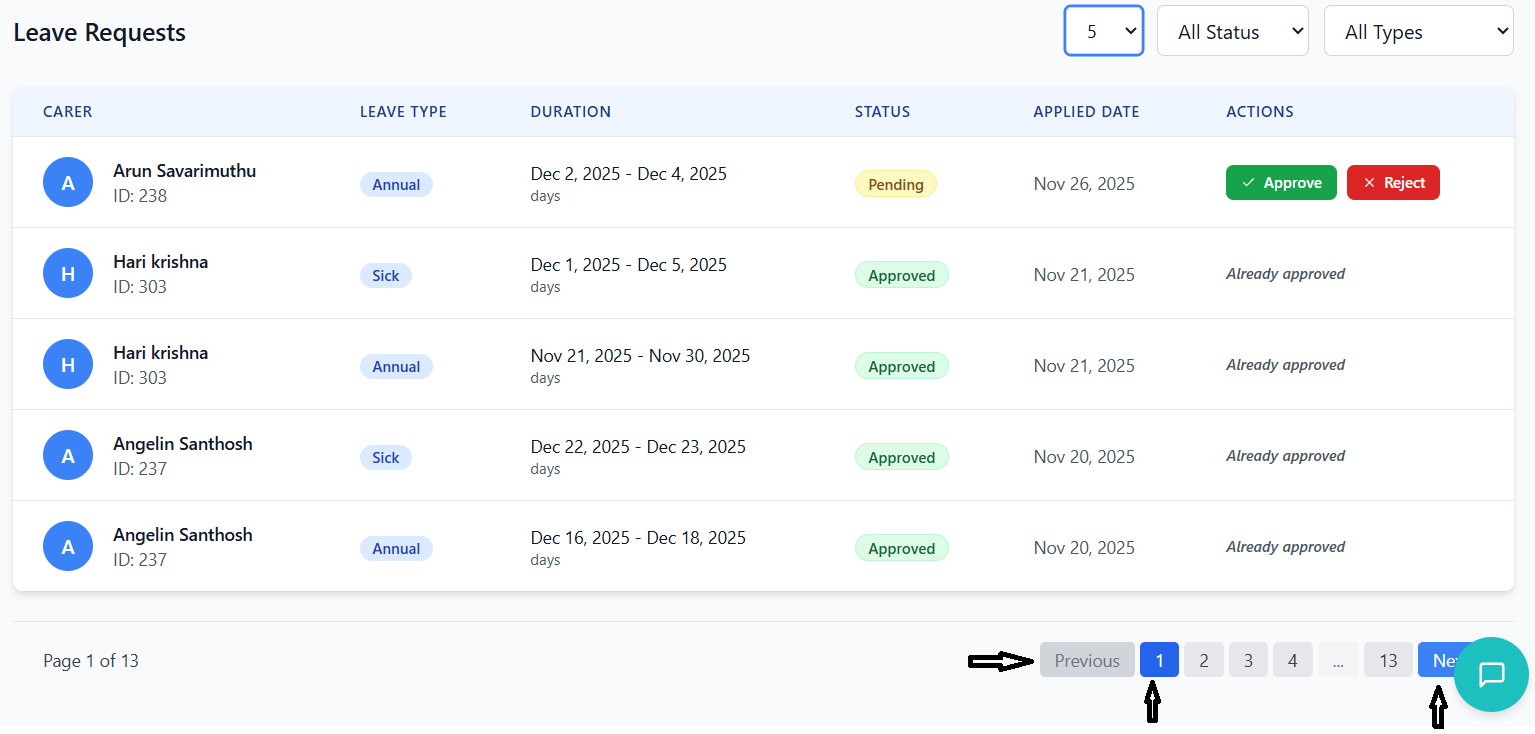
Task: Go to page 2 of results
Action: [1204, 660]
